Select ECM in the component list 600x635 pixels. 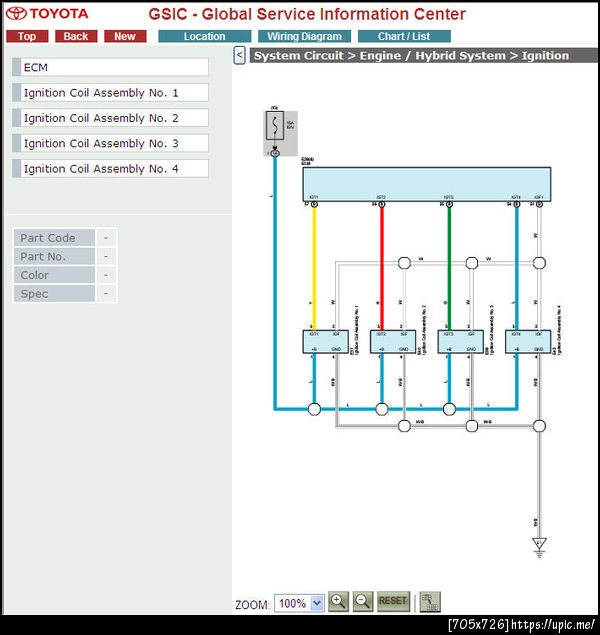pos(111,67)
